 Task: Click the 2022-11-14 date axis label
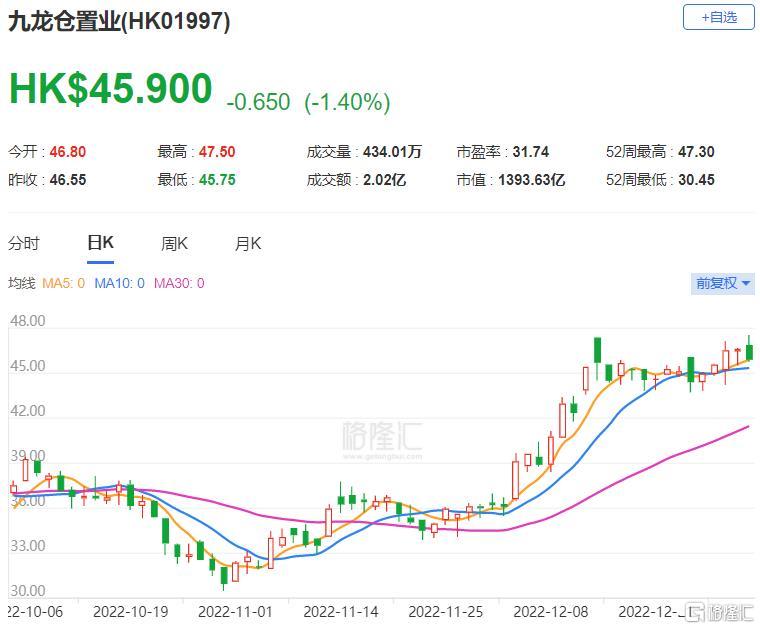tap(341, 612)
